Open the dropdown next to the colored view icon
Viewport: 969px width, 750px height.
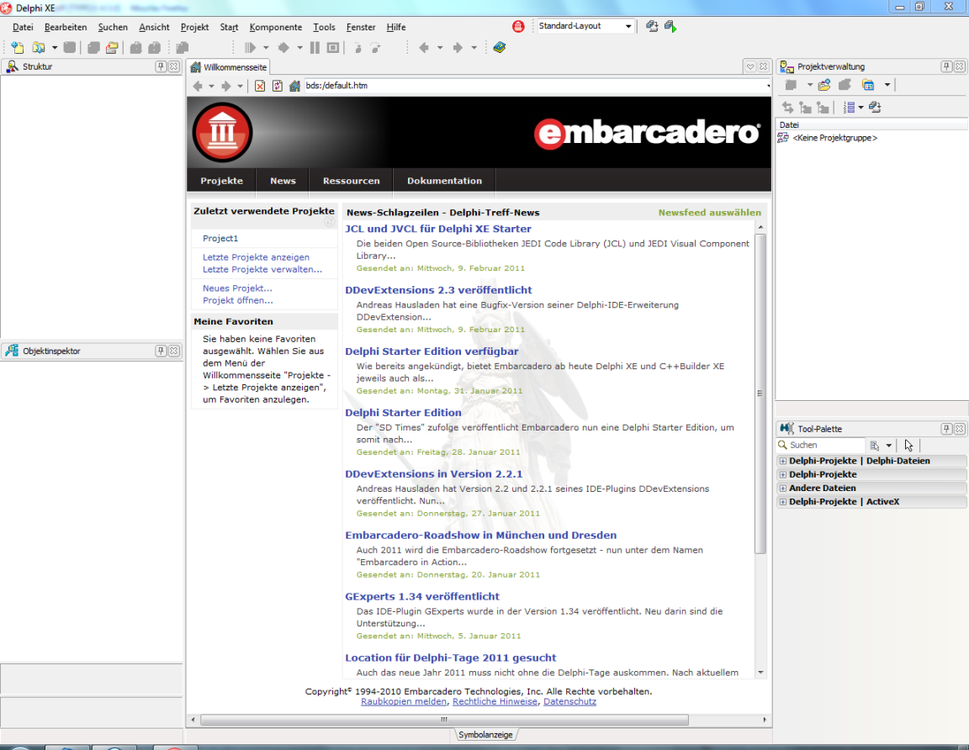tap(887, 85)
